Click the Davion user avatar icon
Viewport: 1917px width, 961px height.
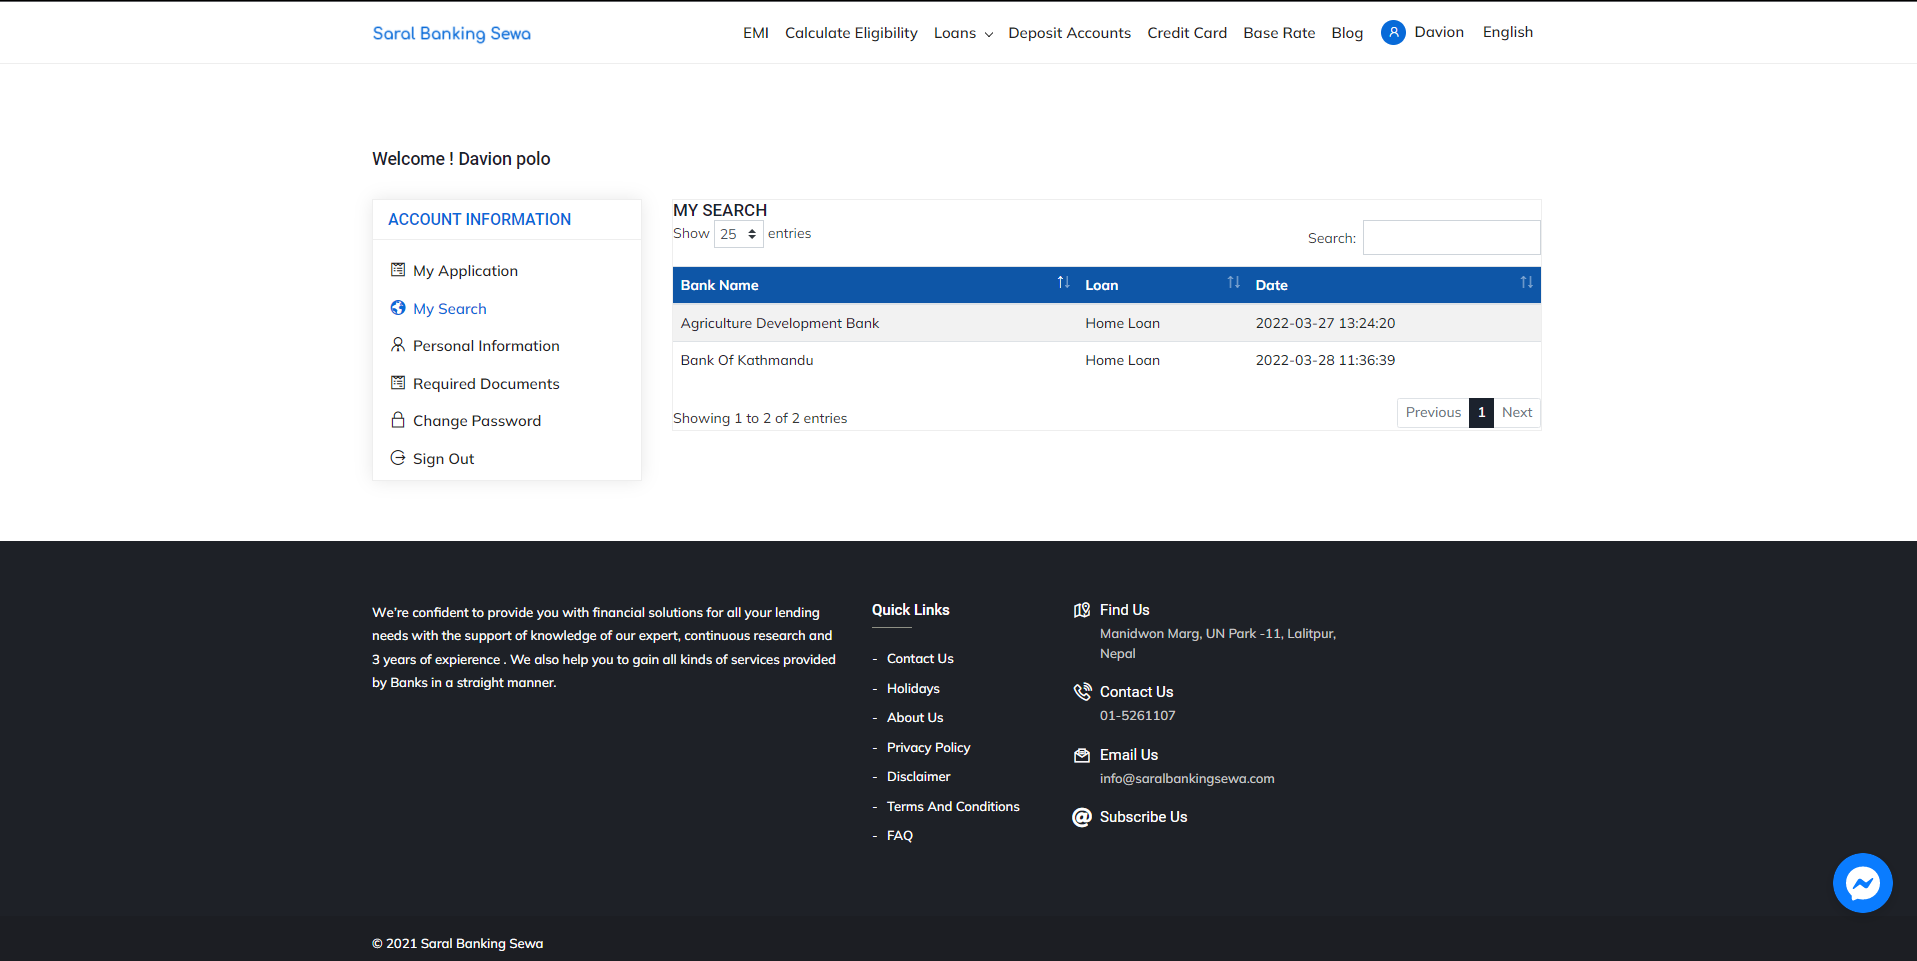click(x=1393, y=33)
